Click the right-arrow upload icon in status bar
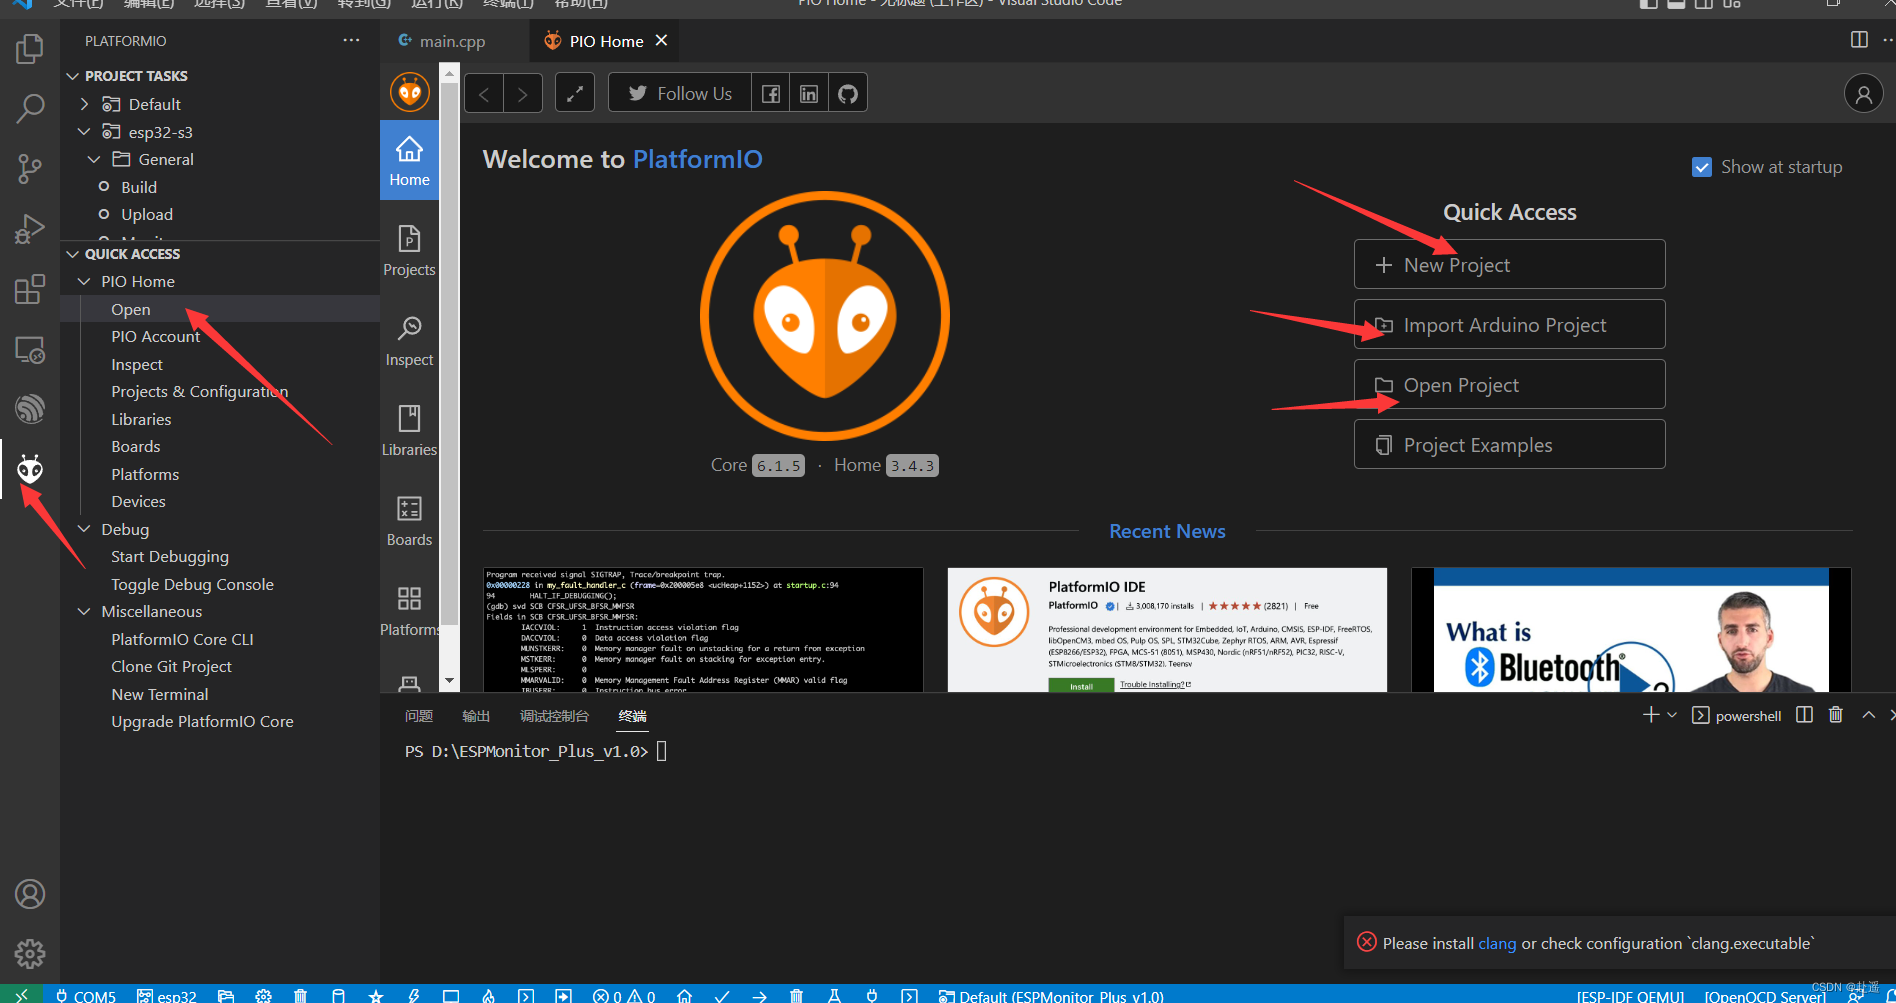The width and height of the screenshot is (1896, 1003). 759,996
